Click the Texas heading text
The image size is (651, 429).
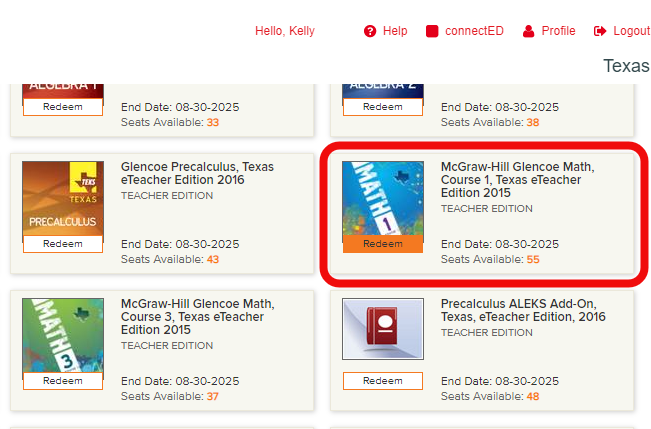[627, 66]
